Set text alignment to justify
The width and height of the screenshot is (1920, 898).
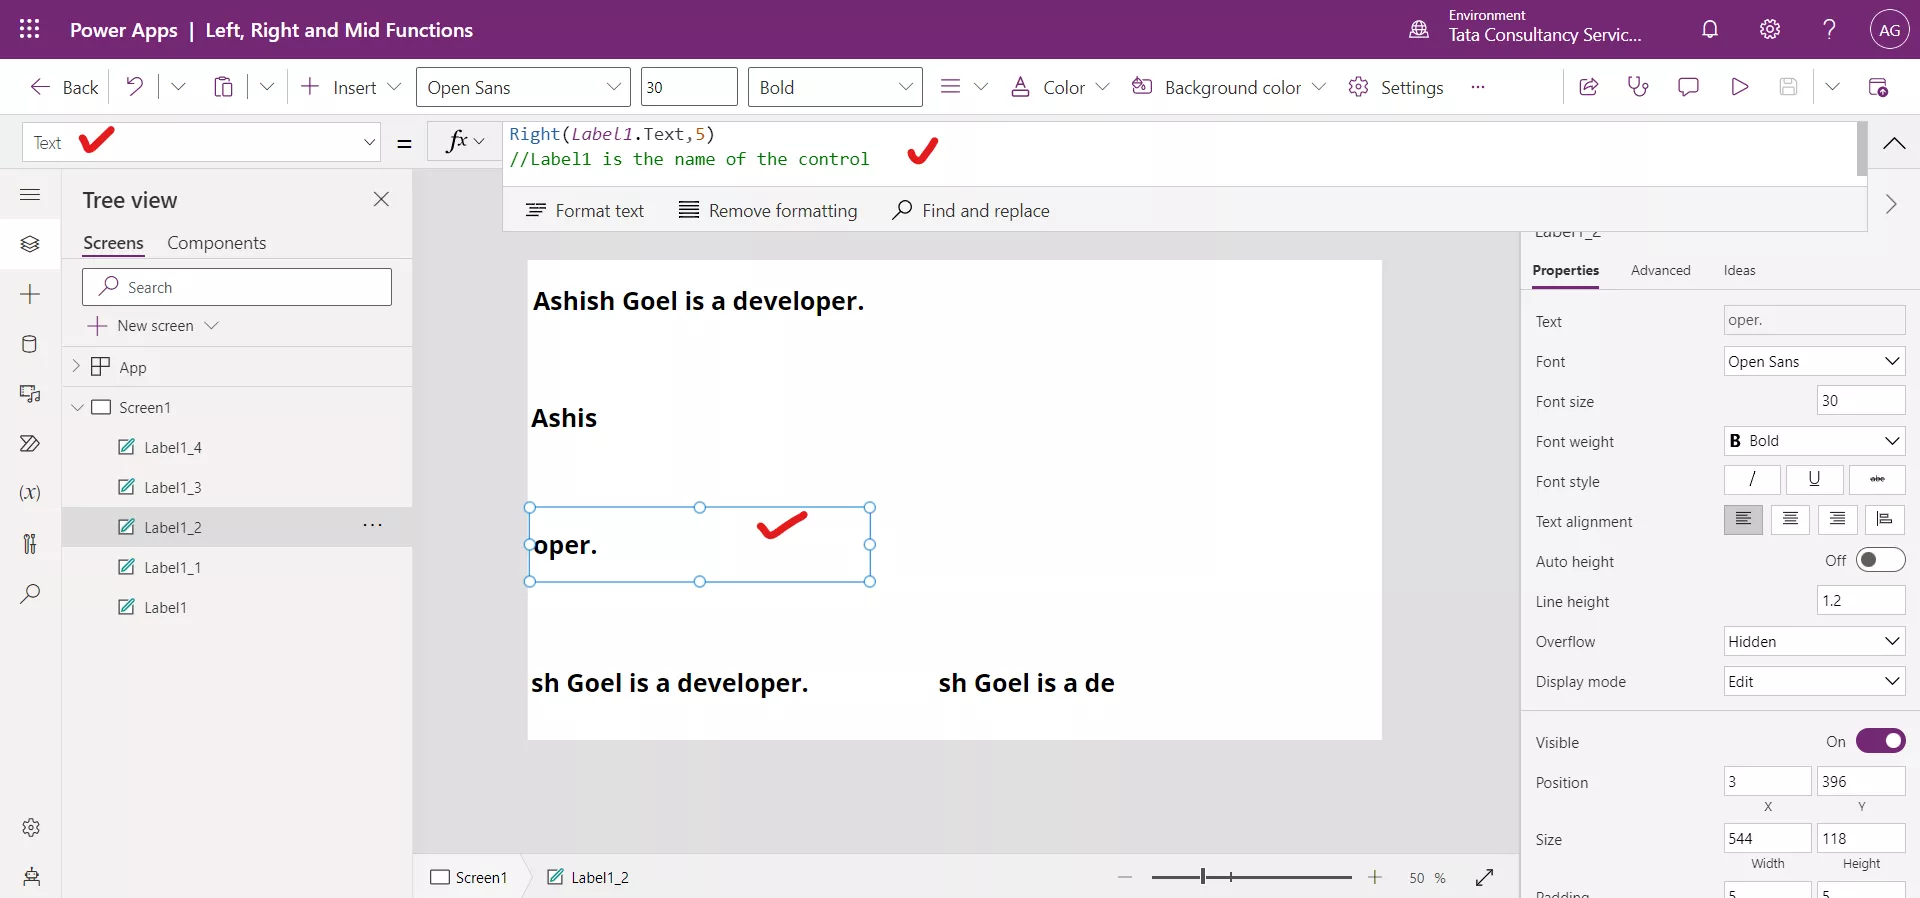click(x=1884, y=520)
